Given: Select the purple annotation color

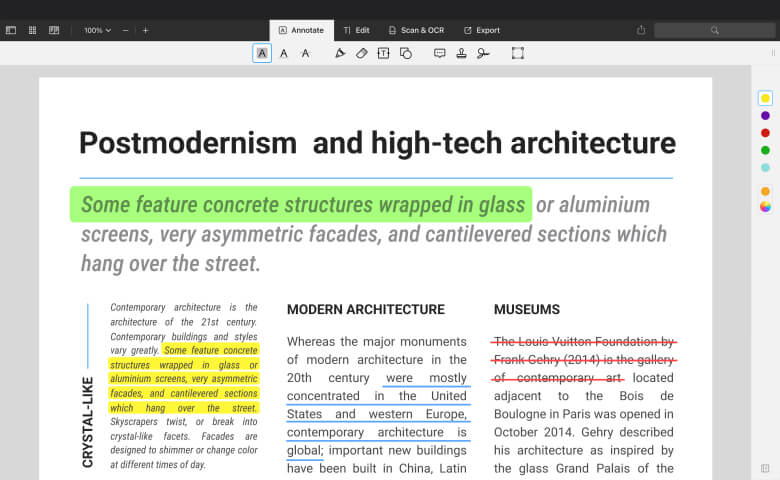Looking at the screenshot, I should pyautogui.click(x=765, y=115).
